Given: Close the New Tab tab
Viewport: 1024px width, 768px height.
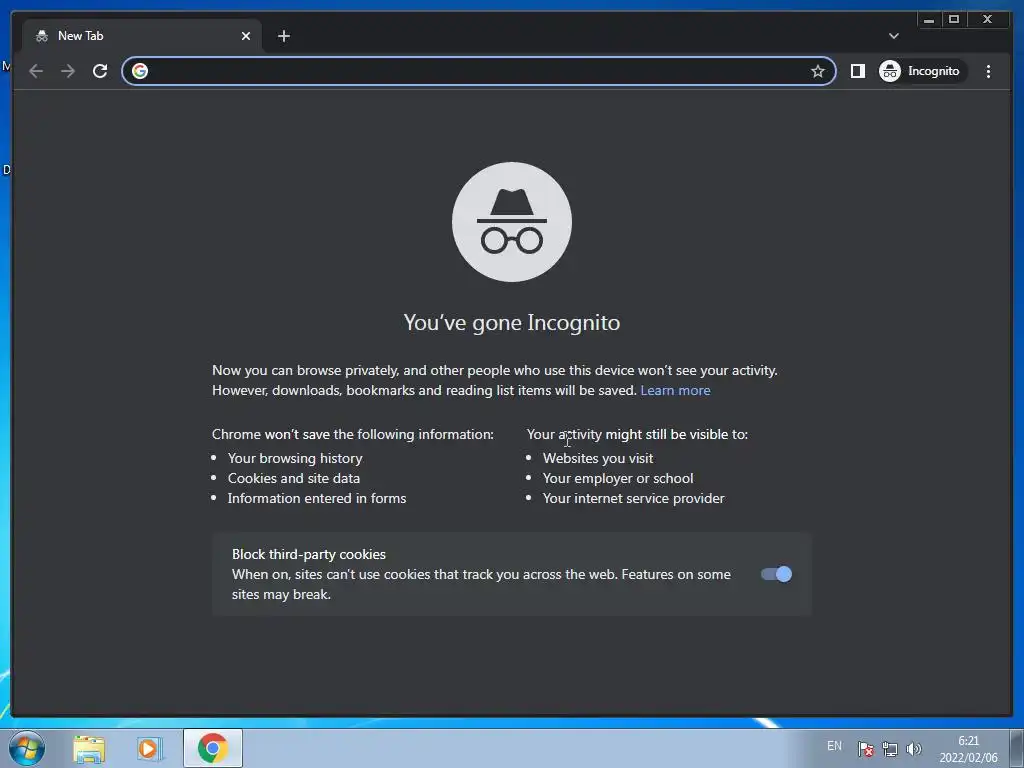Looking at the screenshot, I should click(x=246, y=36).
